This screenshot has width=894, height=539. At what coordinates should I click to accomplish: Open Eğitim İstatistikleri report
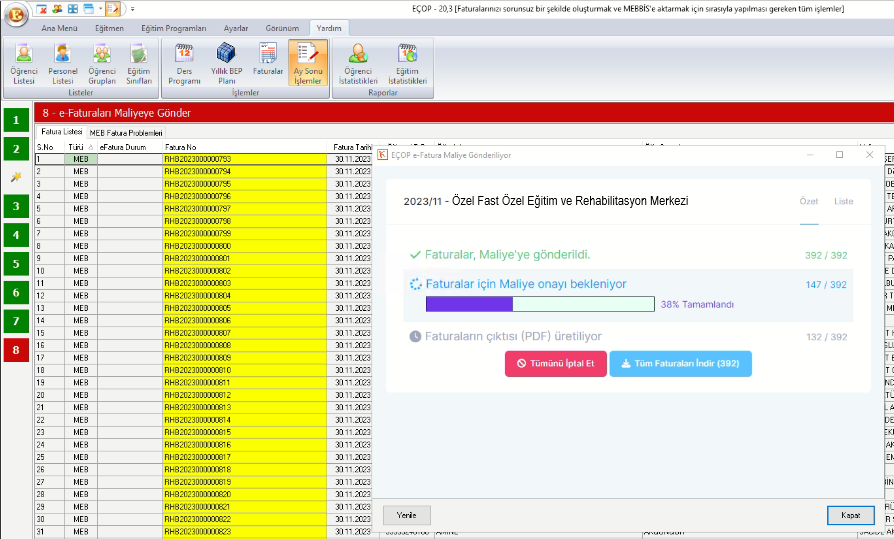click(x=407, y=64)
